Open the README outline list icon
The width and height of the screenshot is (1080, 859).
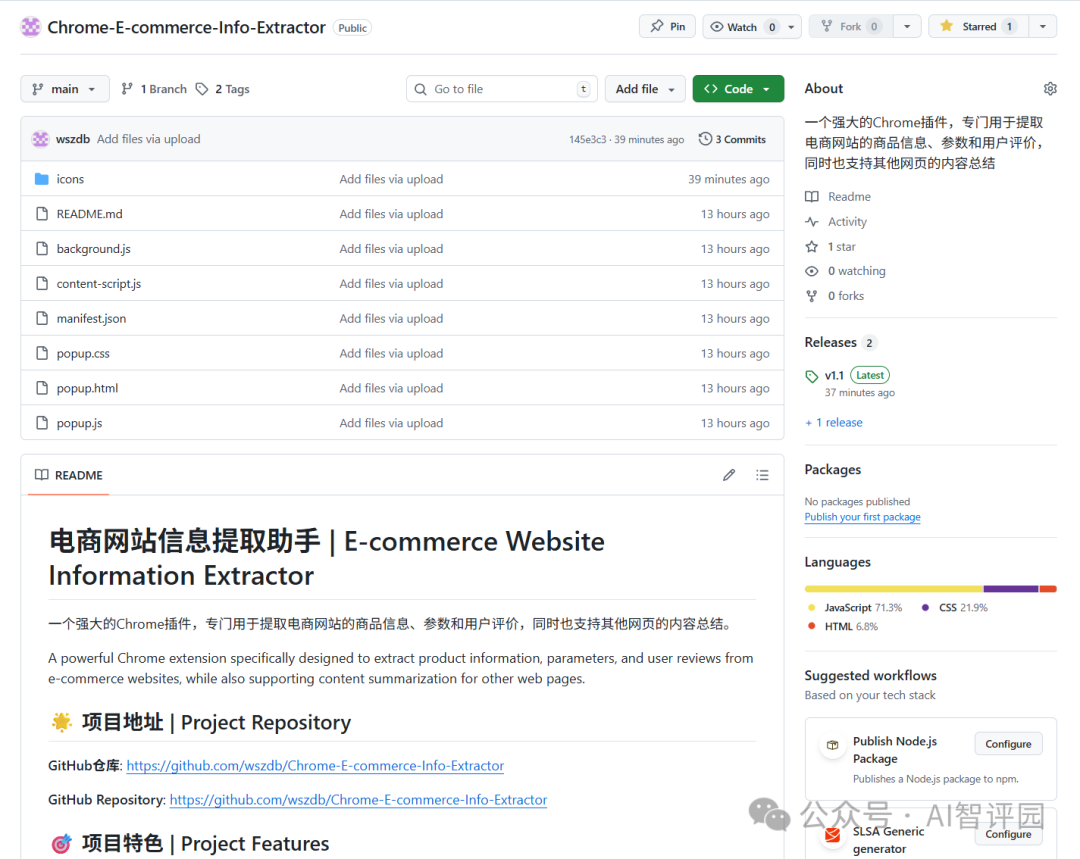[762, 474]
